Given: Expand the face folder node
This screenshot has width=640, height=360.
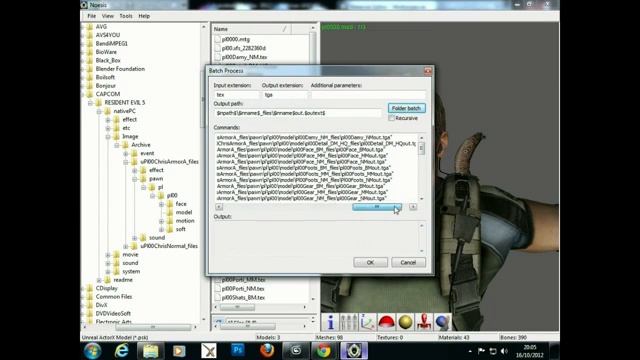Looking at the screenshot, I should pos(161,204).
